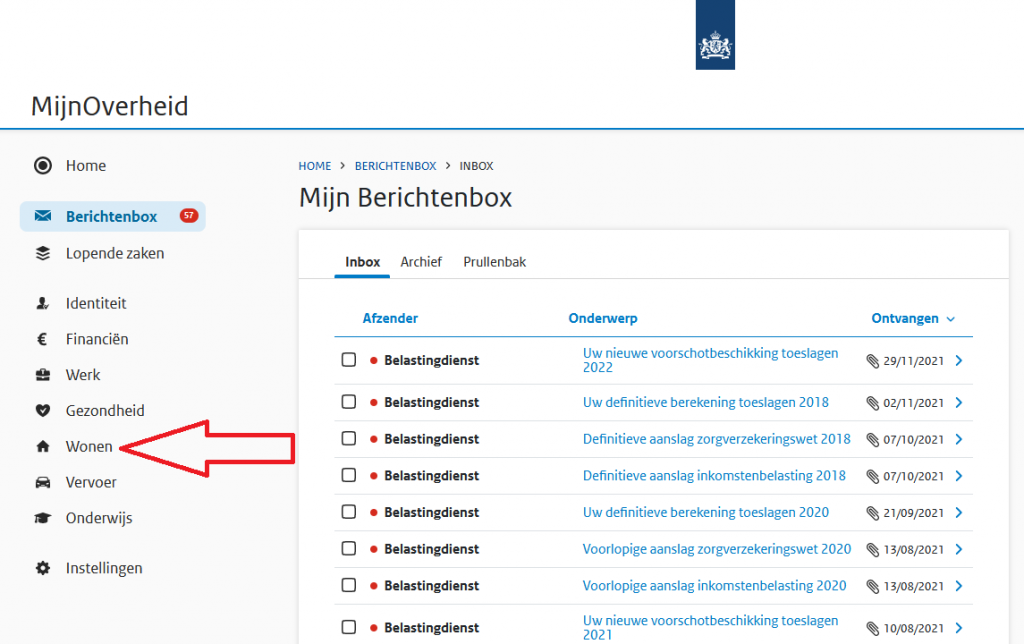
Task: Select checkbox for voorschotbeschikking toeslagen 2021 message
Action: (349, 627)
